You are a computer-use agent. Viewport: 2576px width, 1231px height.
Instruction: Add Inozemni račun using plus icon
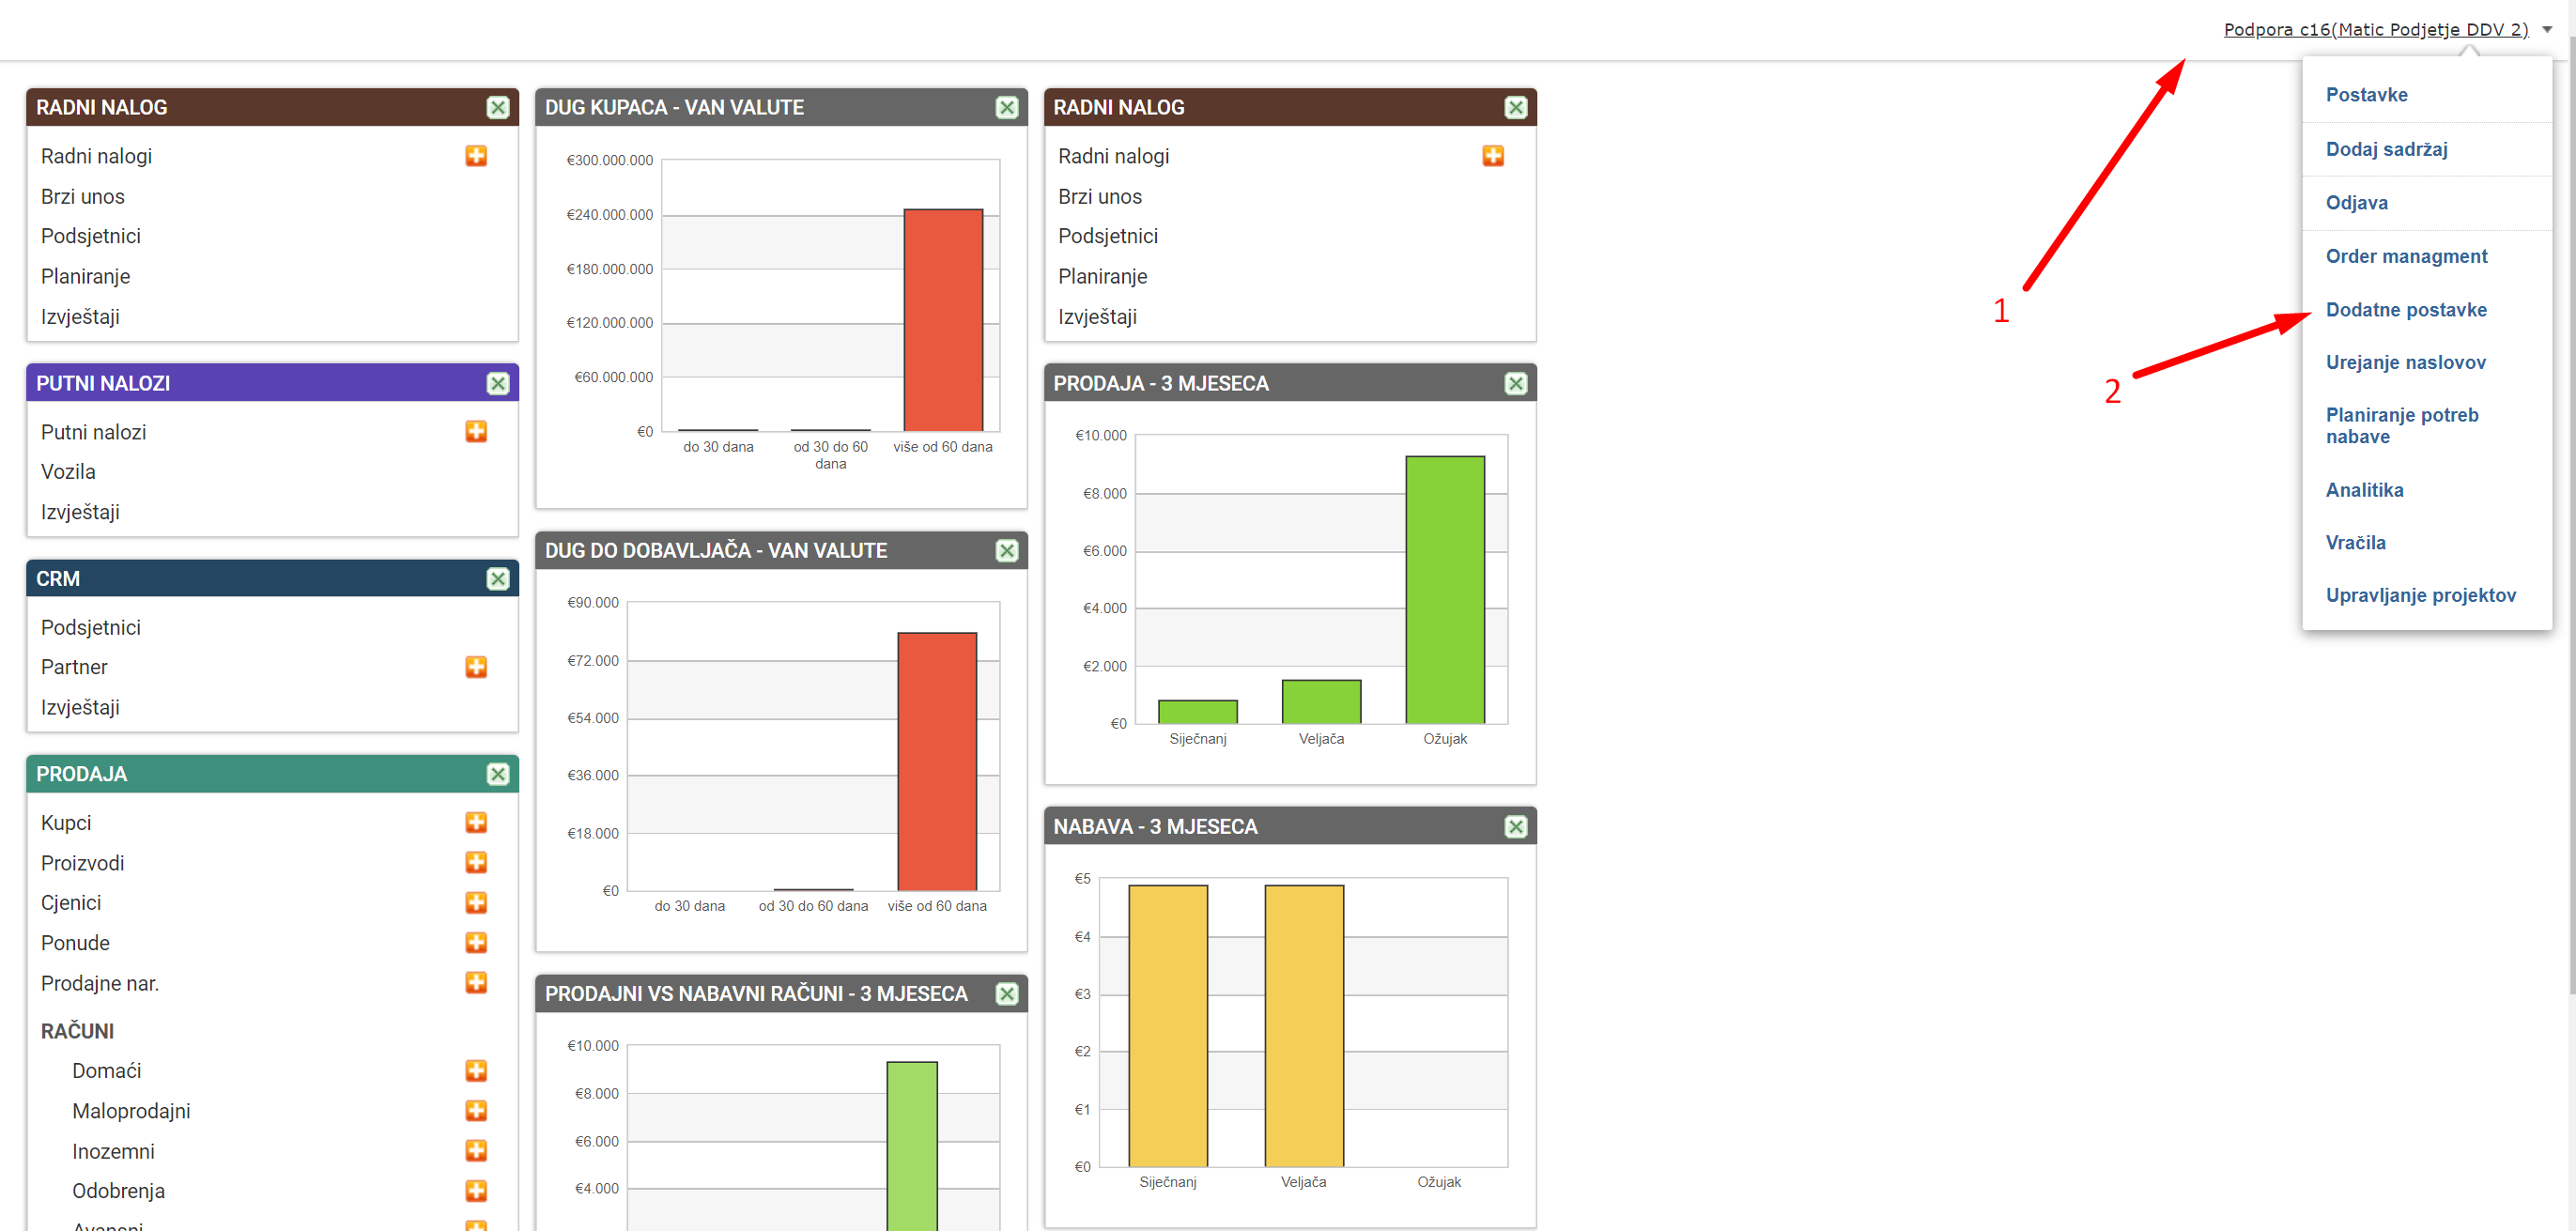pos(476,1150)
